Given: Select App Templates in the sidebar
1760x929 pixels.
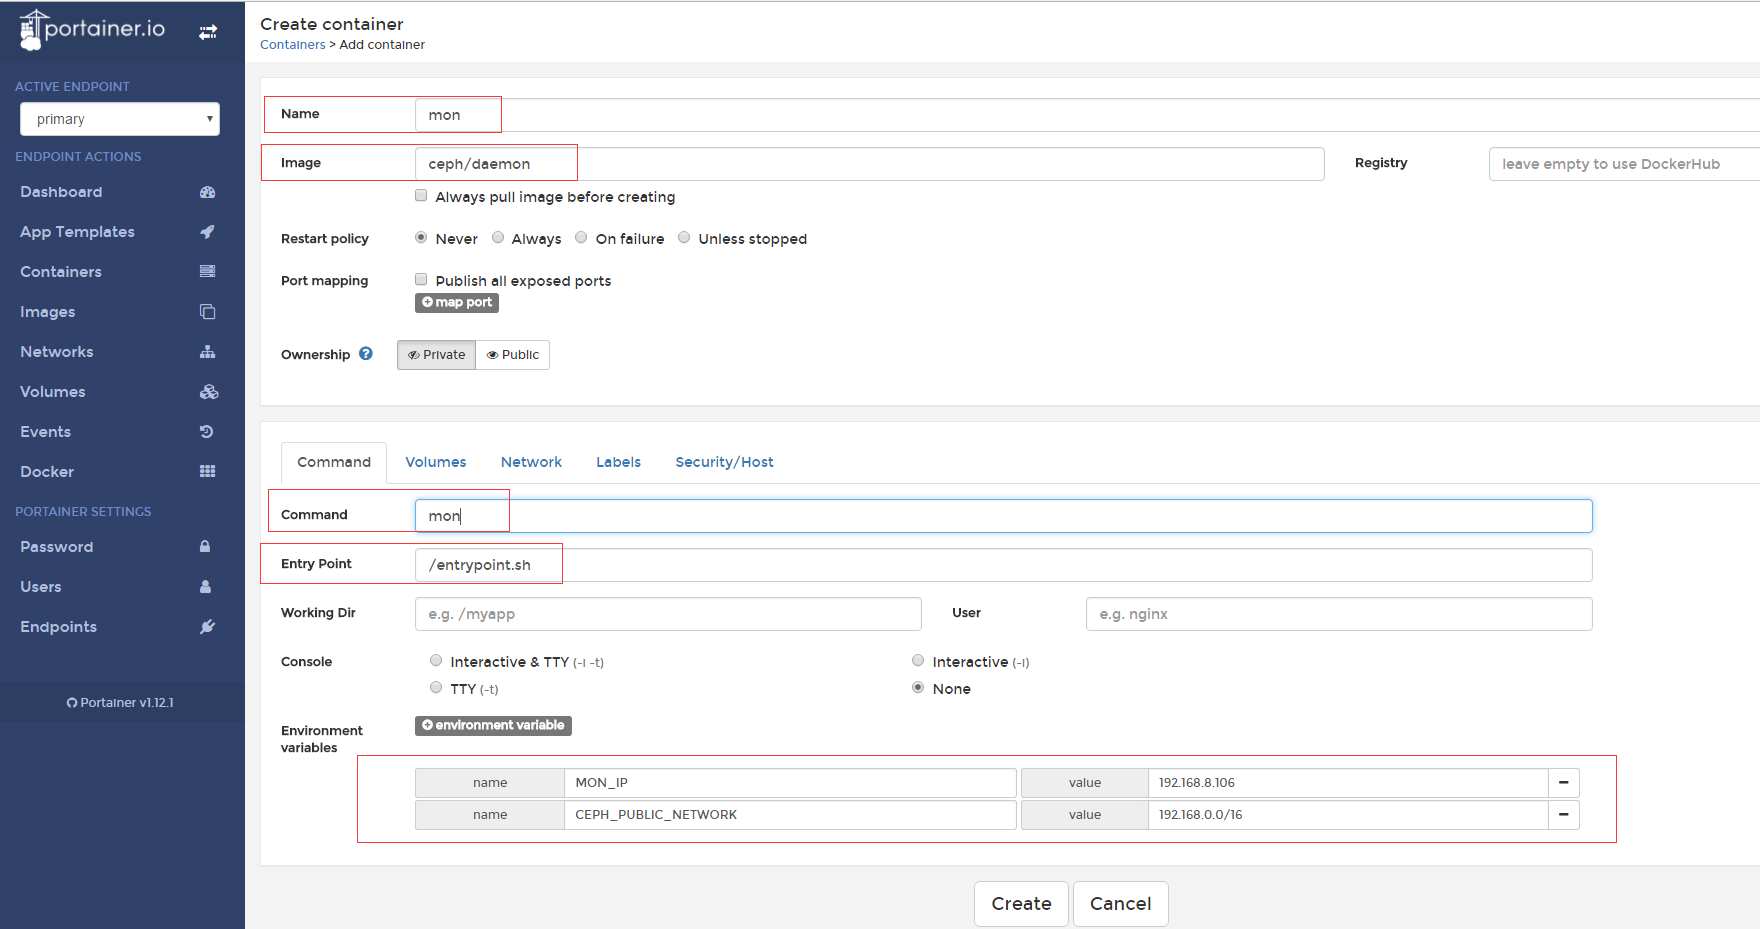Looking at the screenshot, I should (x=77, y=231).
